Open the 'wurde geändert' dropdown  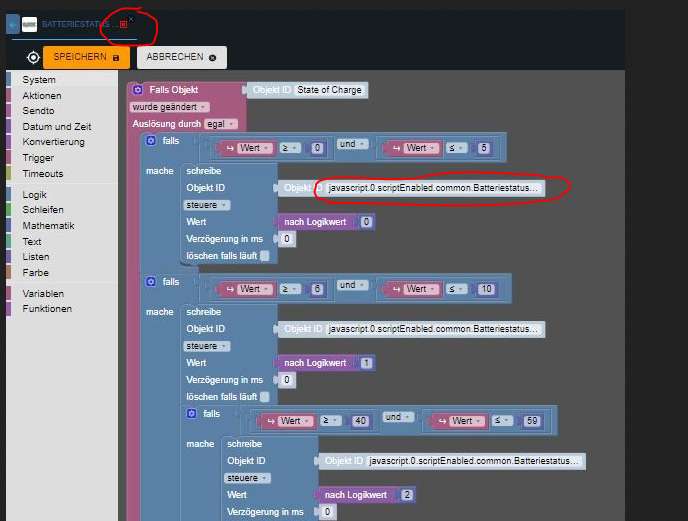tap(169, 107)
